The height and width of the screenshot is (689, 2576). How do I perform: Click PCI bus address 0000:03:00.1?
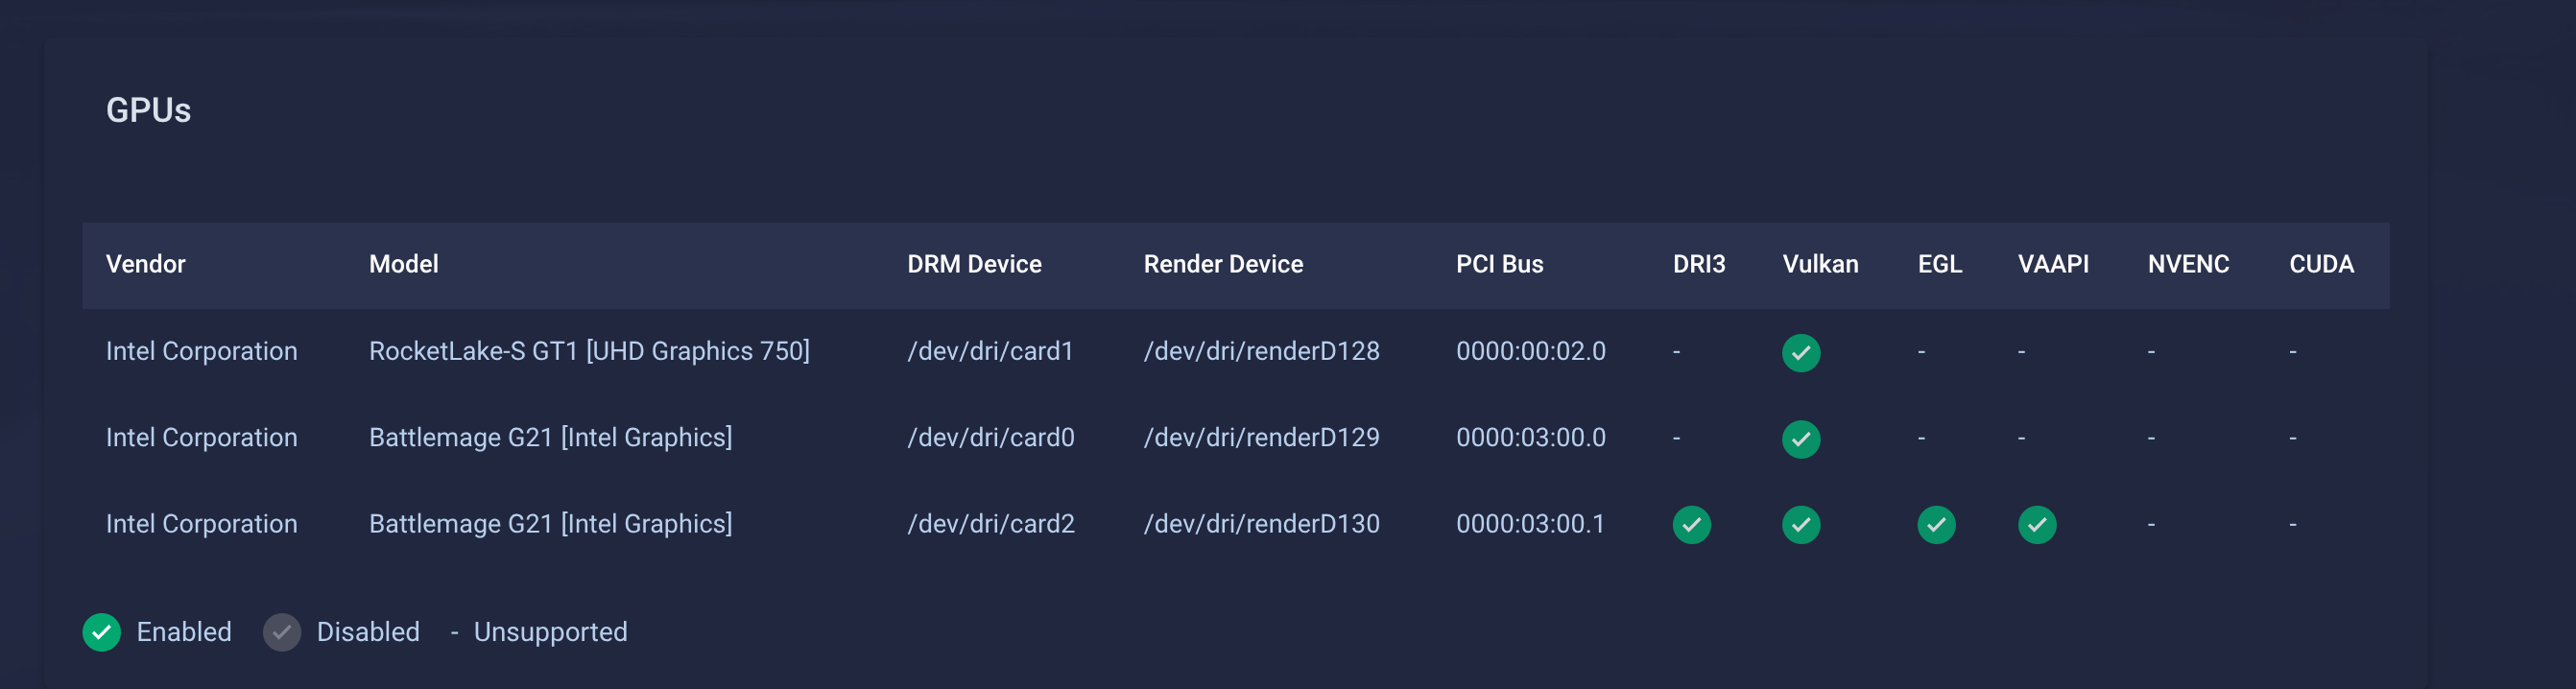[x=1530, y=524]
